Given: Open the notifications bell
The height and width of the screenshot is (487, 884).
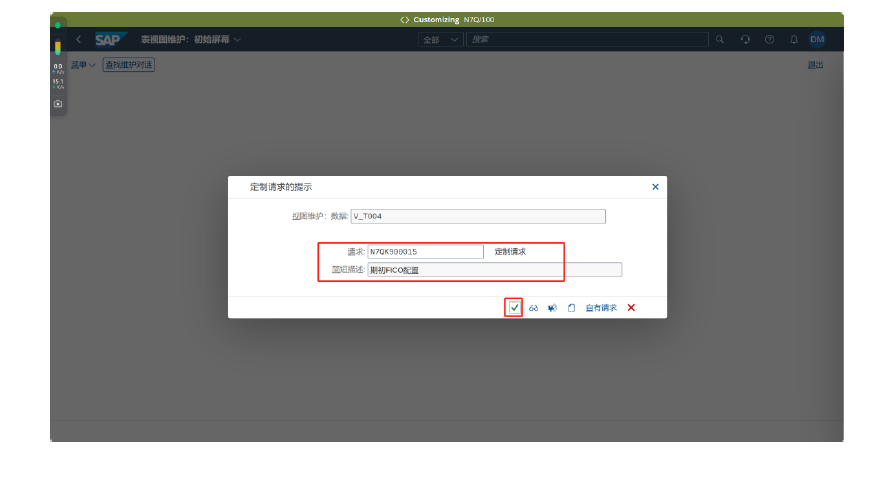Looking at the screenshot, I should tap(794, 39).
